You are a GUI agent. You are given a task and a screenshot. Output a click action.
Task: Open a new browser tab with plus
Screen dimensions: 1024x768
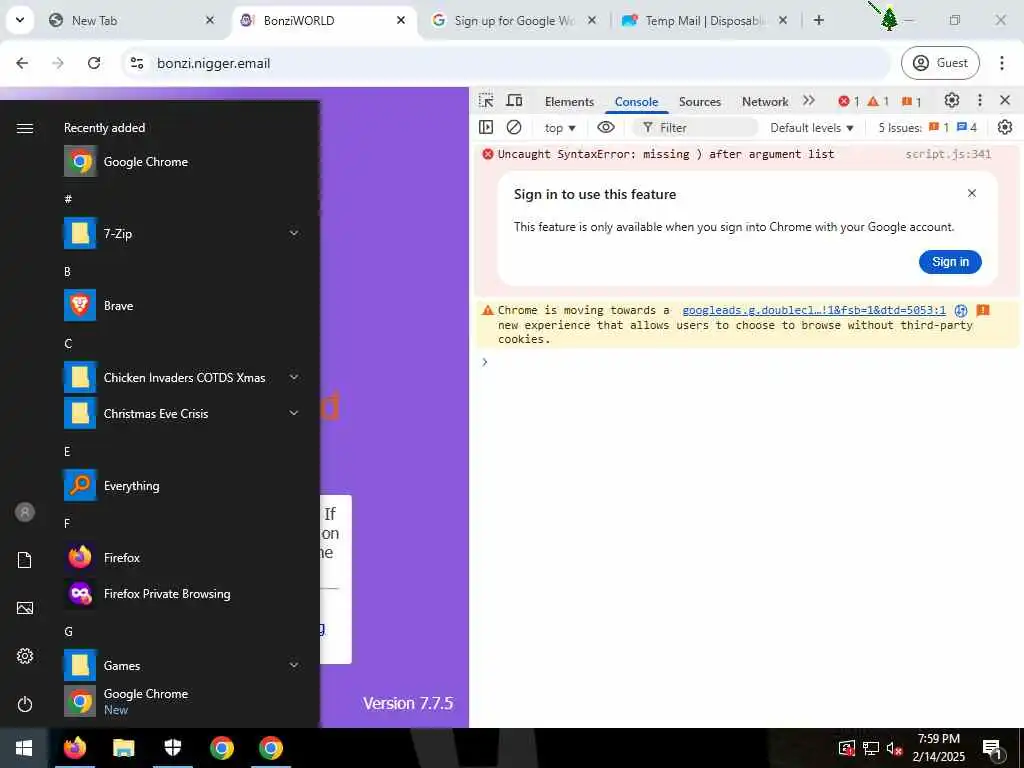[x=818, y=20]
